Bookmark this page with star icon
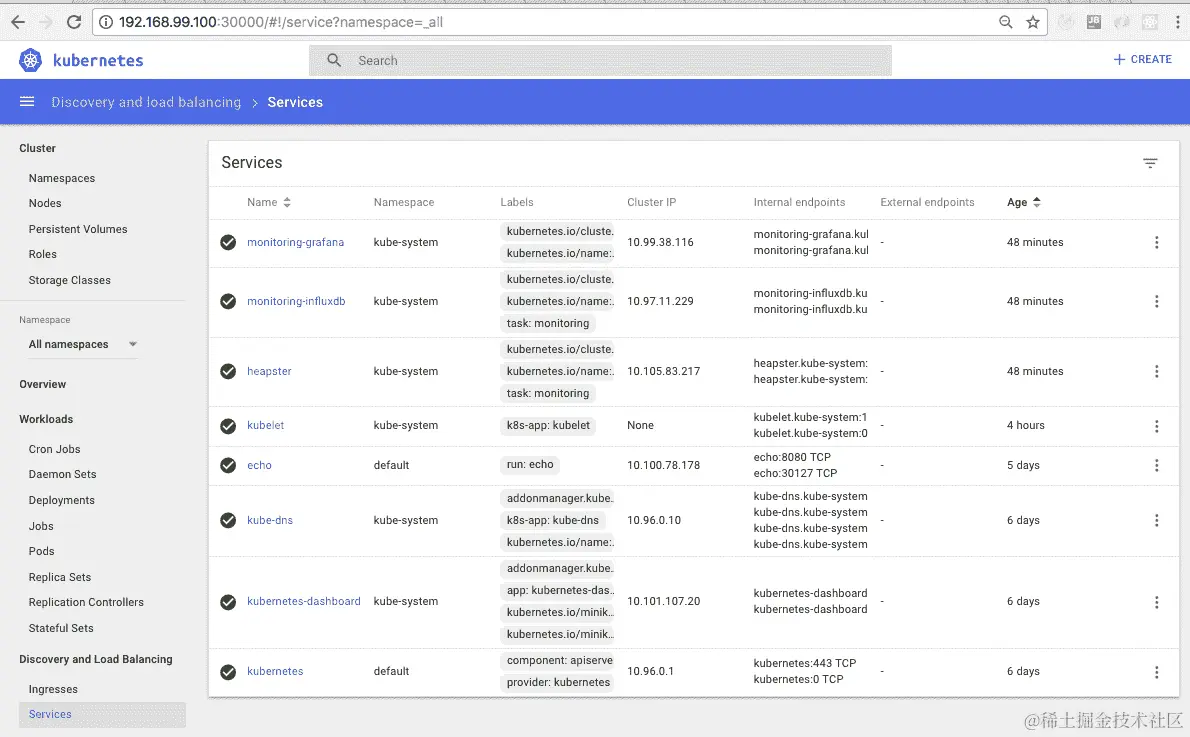 pyautogui.click(x=1032, y=22)
